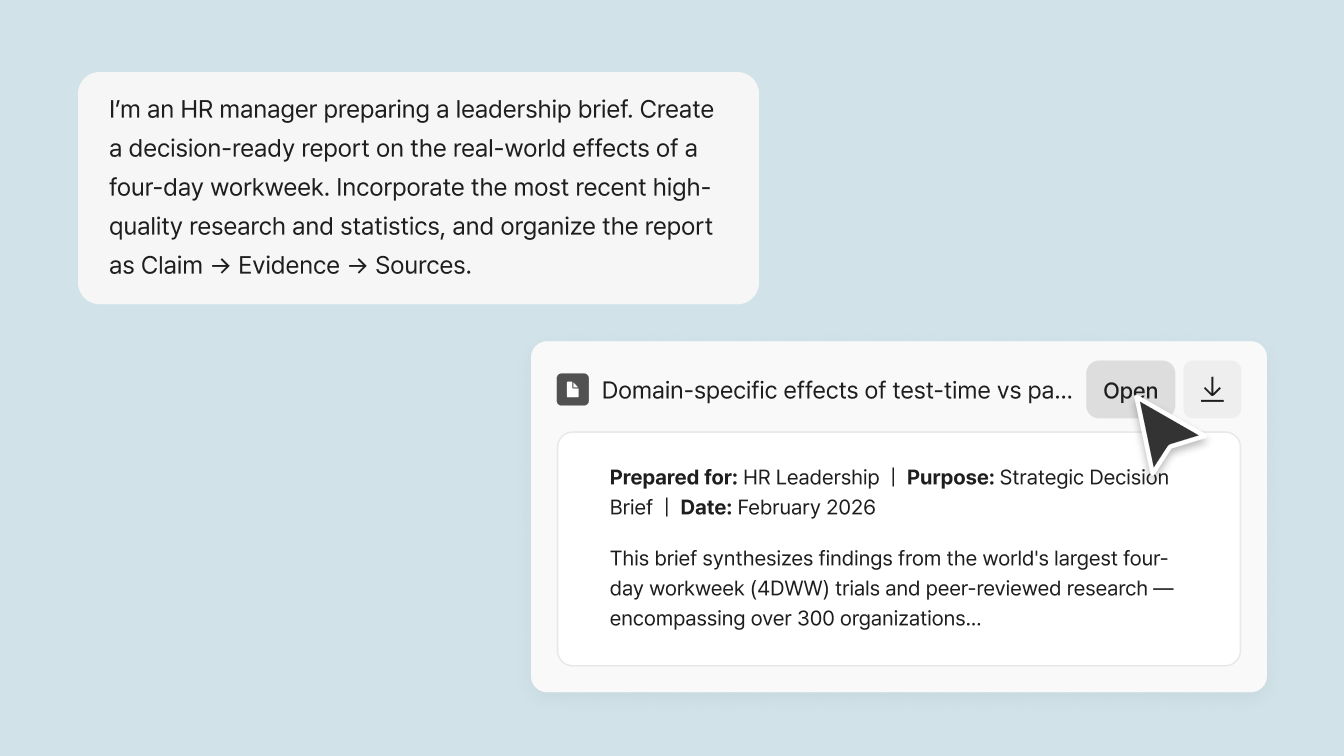This screenshot has height=756, width=1344.
Task: Click the 'quality research and statistics' prompt line
Action: tap(275, 226)
